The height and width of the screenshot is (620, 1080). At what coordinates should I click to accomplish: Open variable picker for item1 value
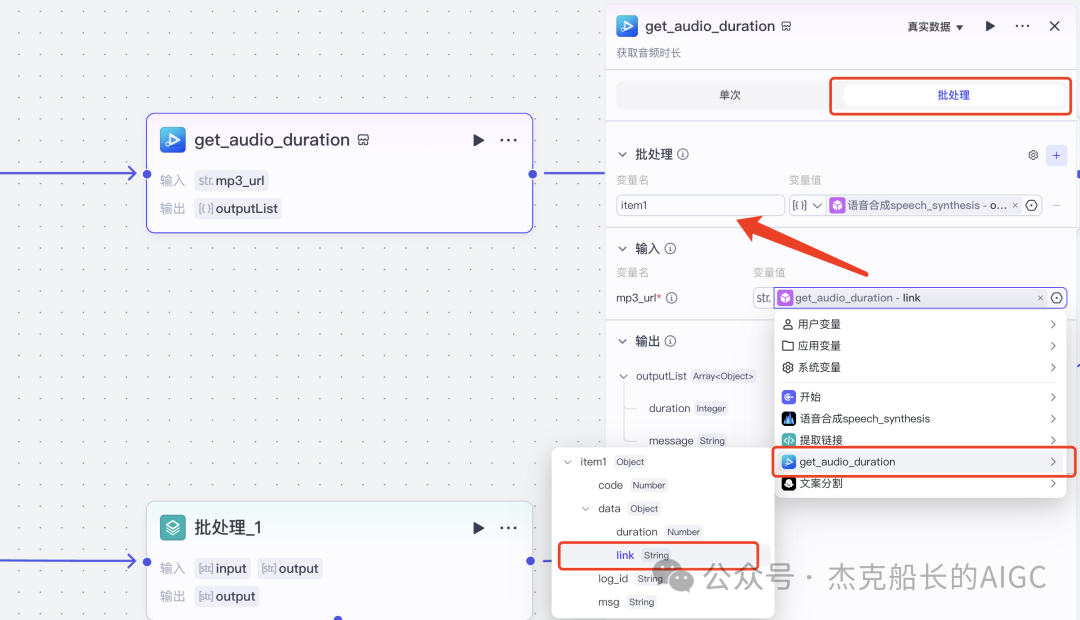[x=1031, y=205]
